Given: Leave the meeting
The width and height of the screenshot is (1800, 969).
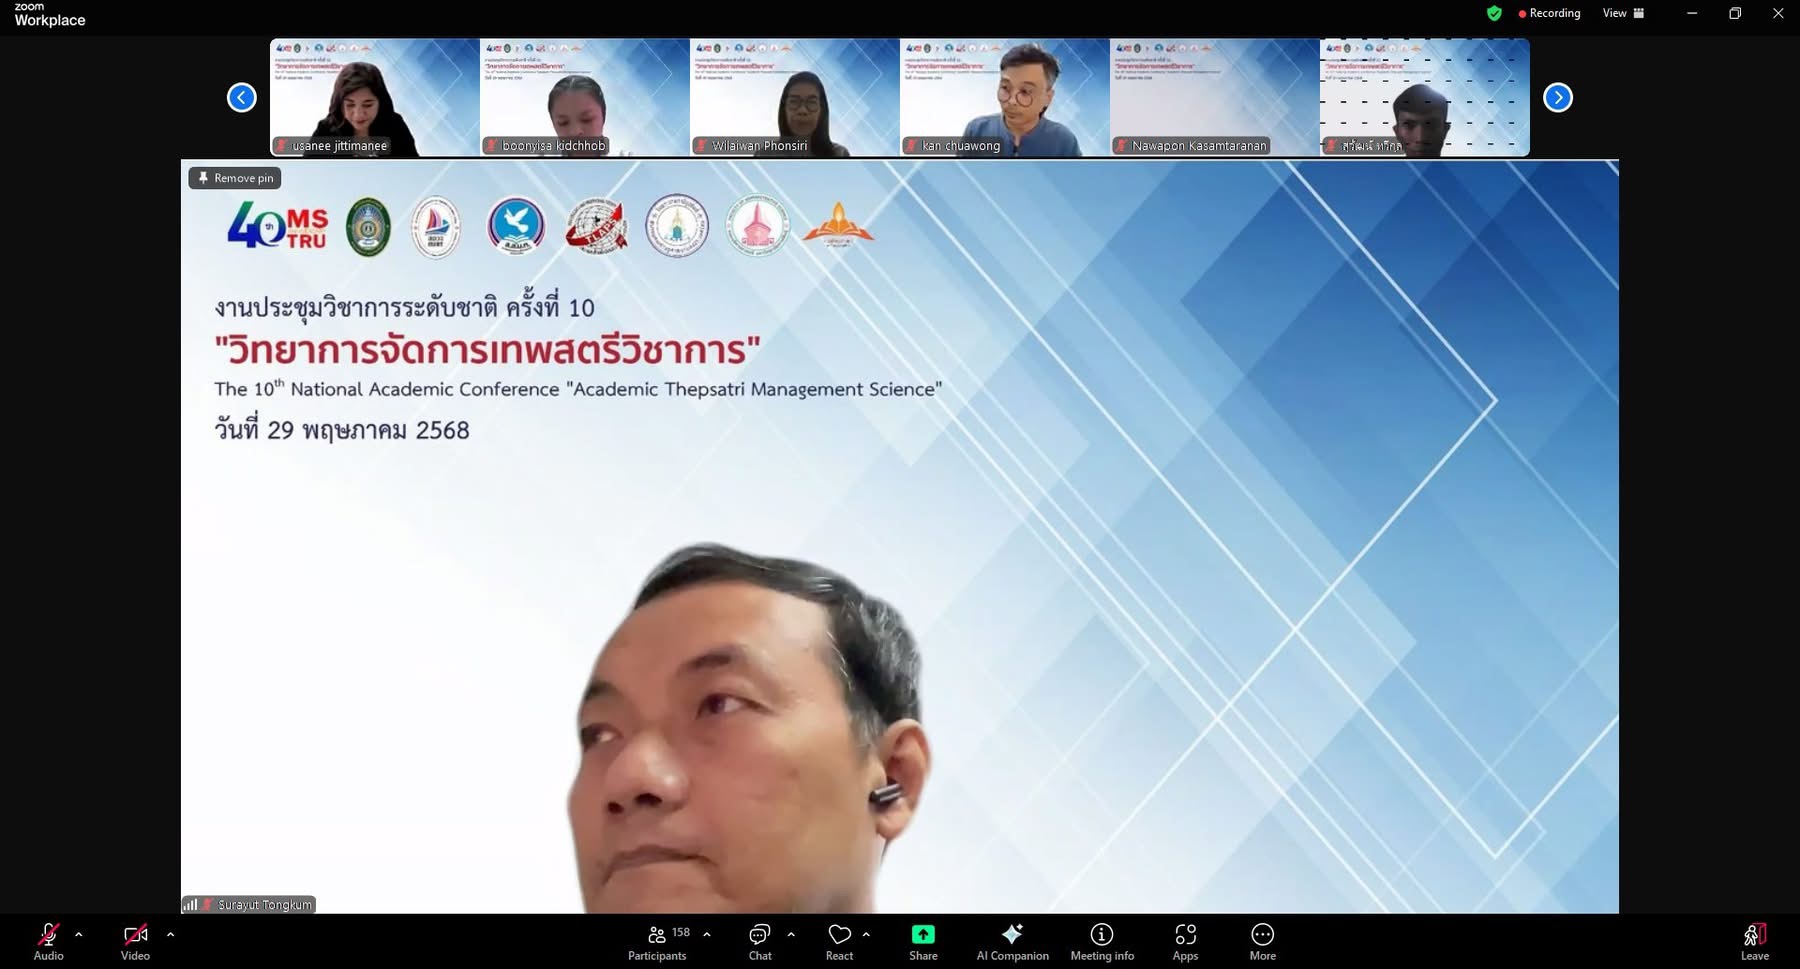Looking at the screenshot, I should coord(1754,941).
